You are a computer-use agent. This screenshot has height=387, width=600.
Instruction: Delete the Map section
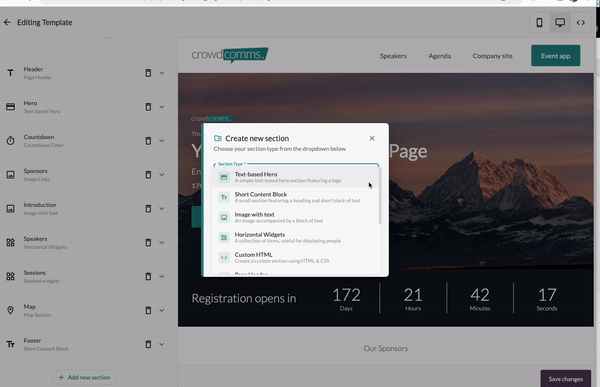[x=148, y=310]
